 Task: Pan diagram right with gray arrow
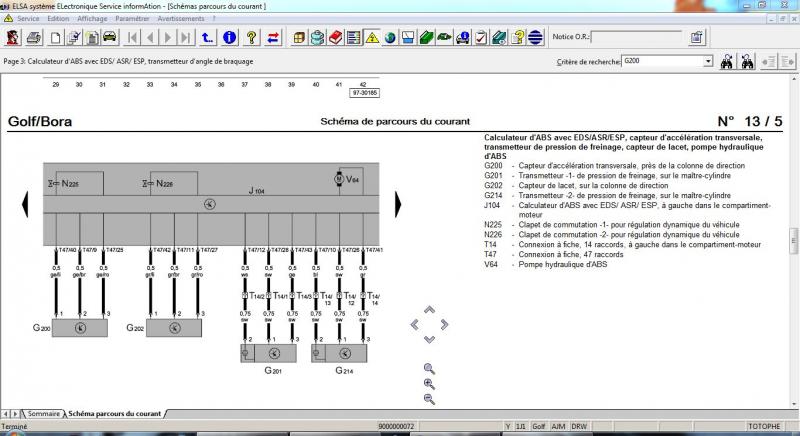pos(444,324)
